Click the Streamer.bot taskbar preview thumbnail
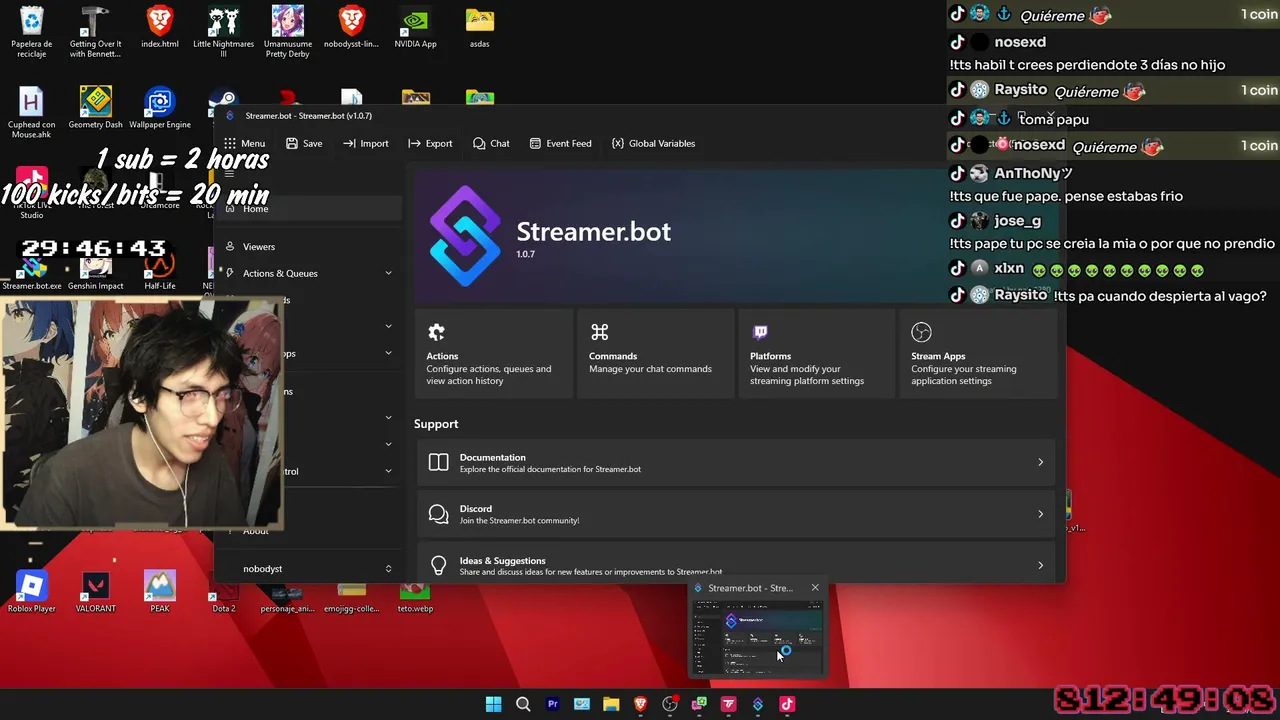This screenshot has width=1280, height=720. tap(758, 637)
